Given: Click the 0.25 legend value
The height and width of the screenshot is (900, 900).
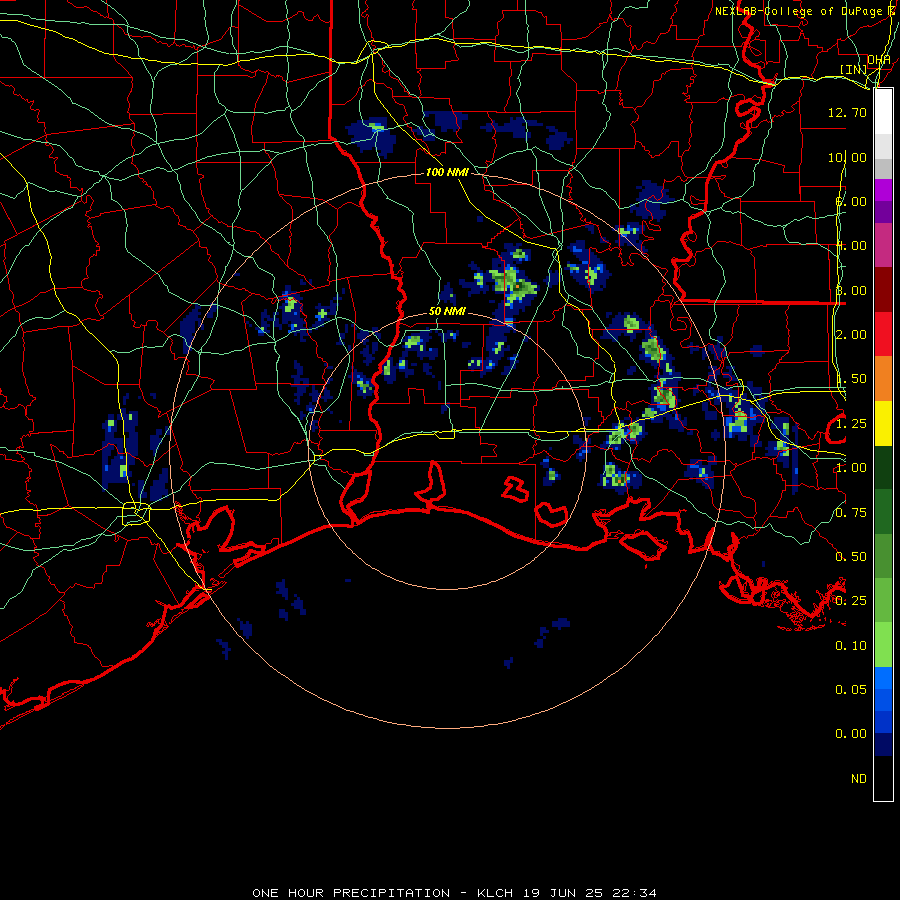Looking at the screenshot, I should (x=851, y=601).
